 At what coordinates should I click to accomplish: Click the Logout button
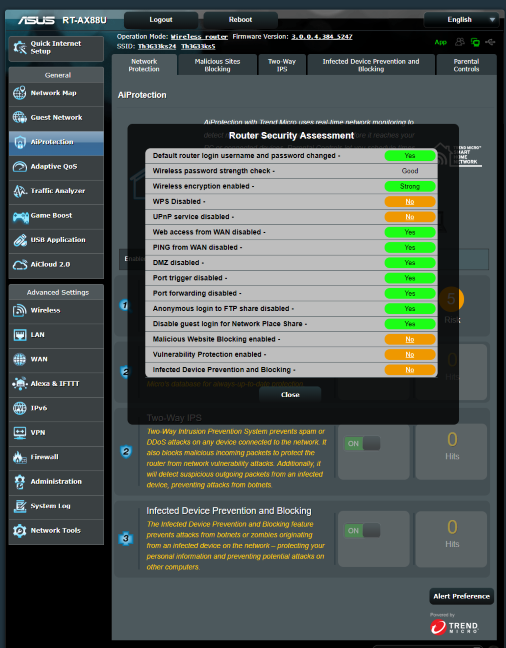point(161,19)
